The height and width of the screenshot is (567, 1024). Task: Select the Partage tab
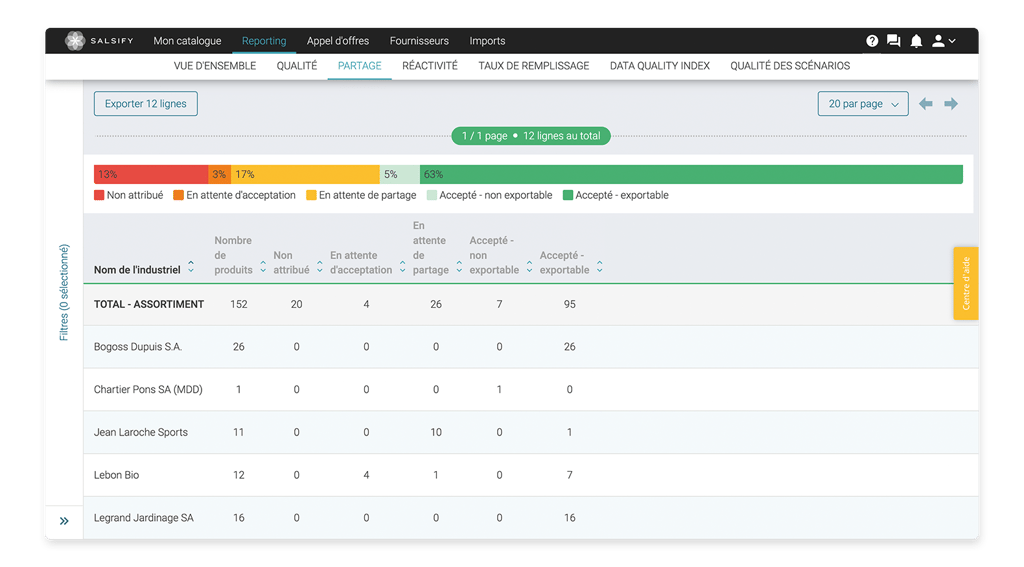360,66
